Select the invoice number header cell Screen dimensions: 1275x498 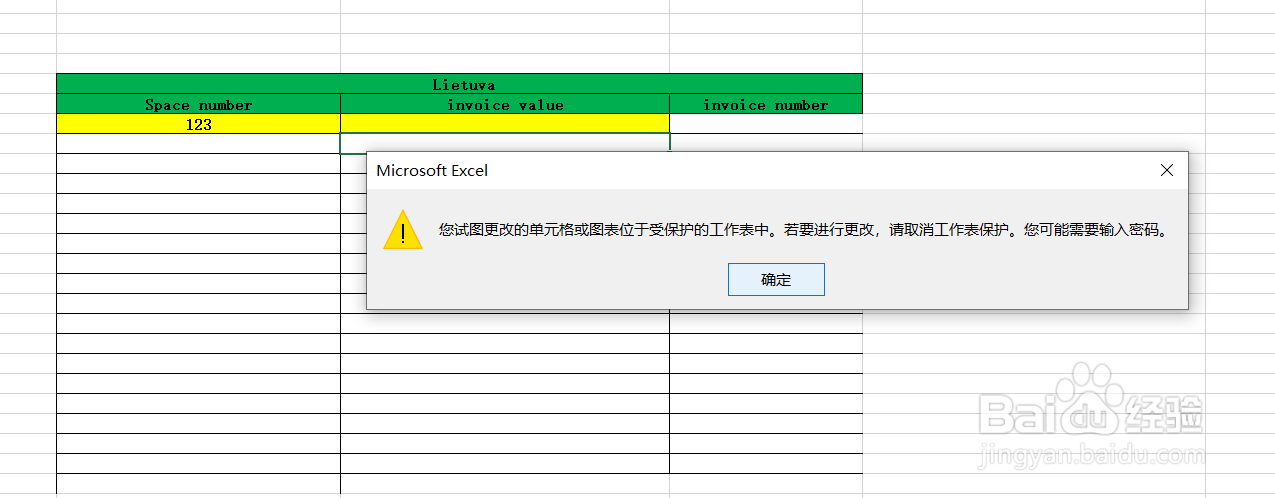pyautogui.click(x=766, y=104)
